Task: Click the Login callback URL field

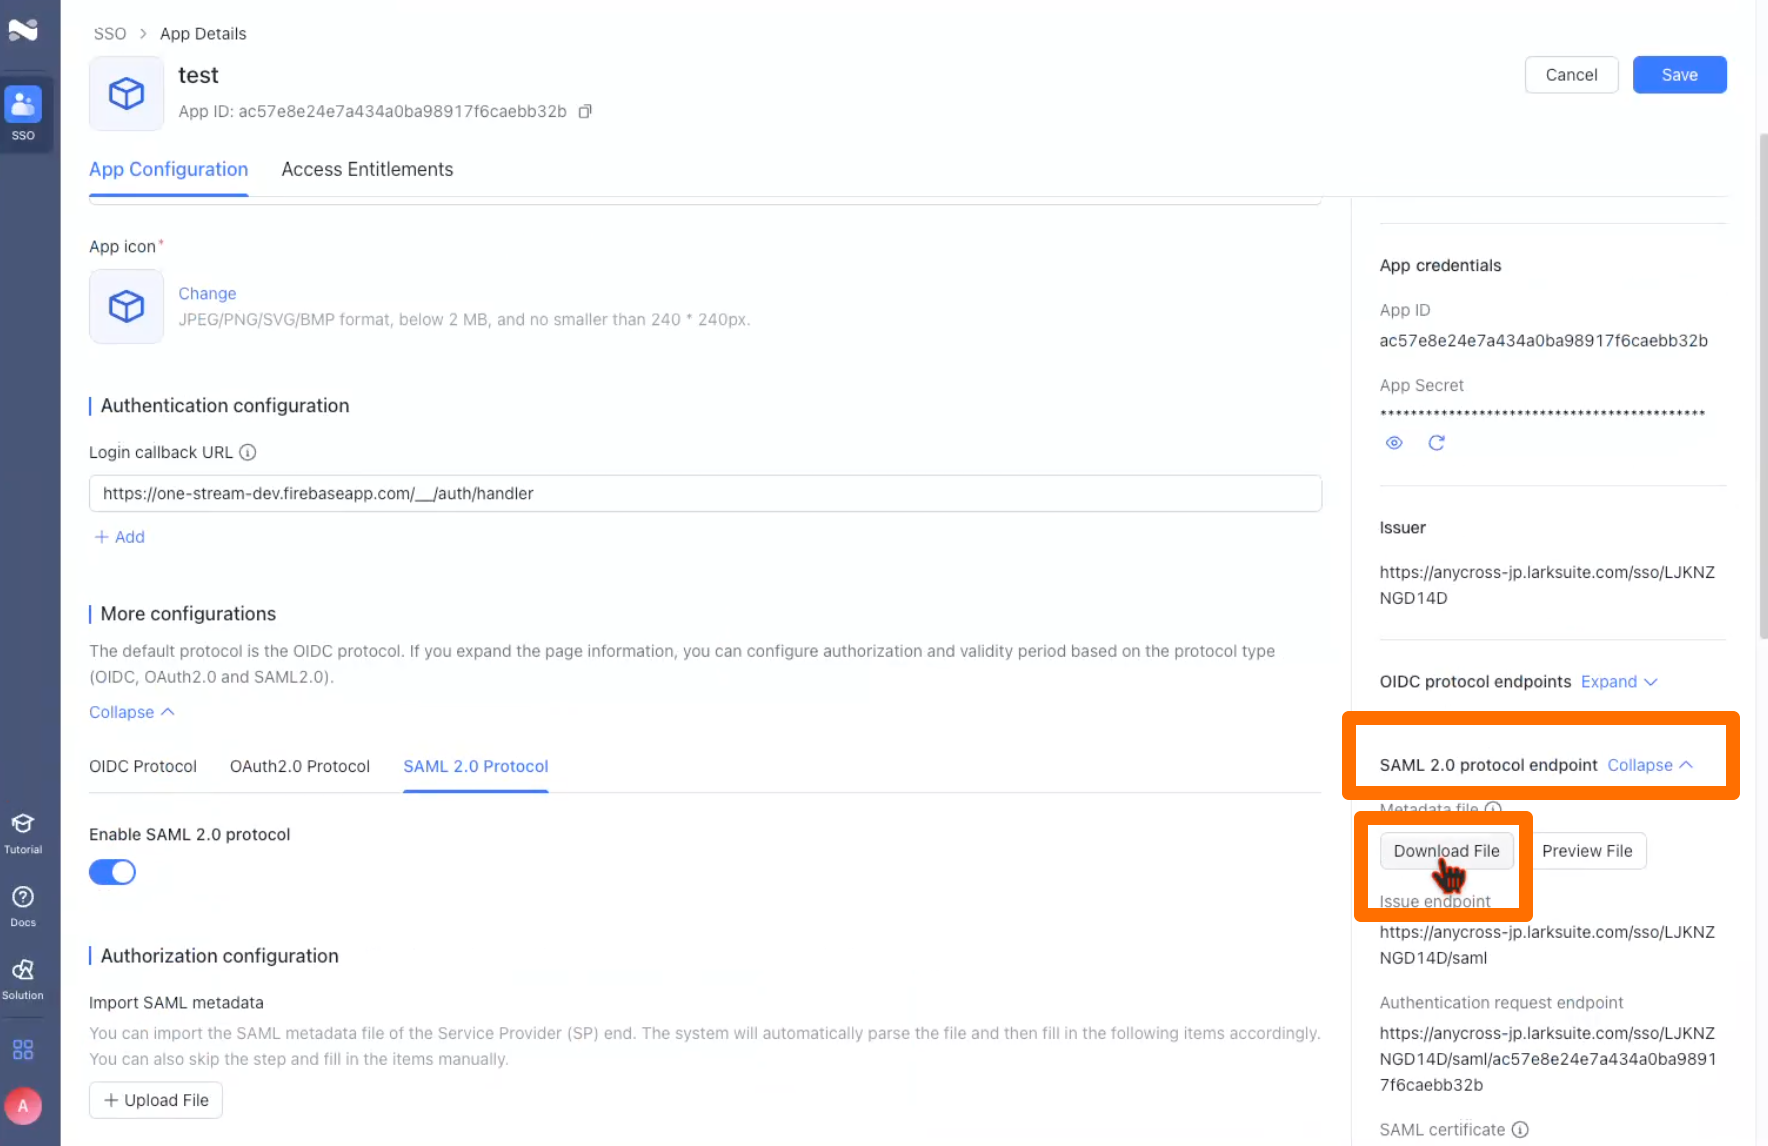Action: point(705,493)
